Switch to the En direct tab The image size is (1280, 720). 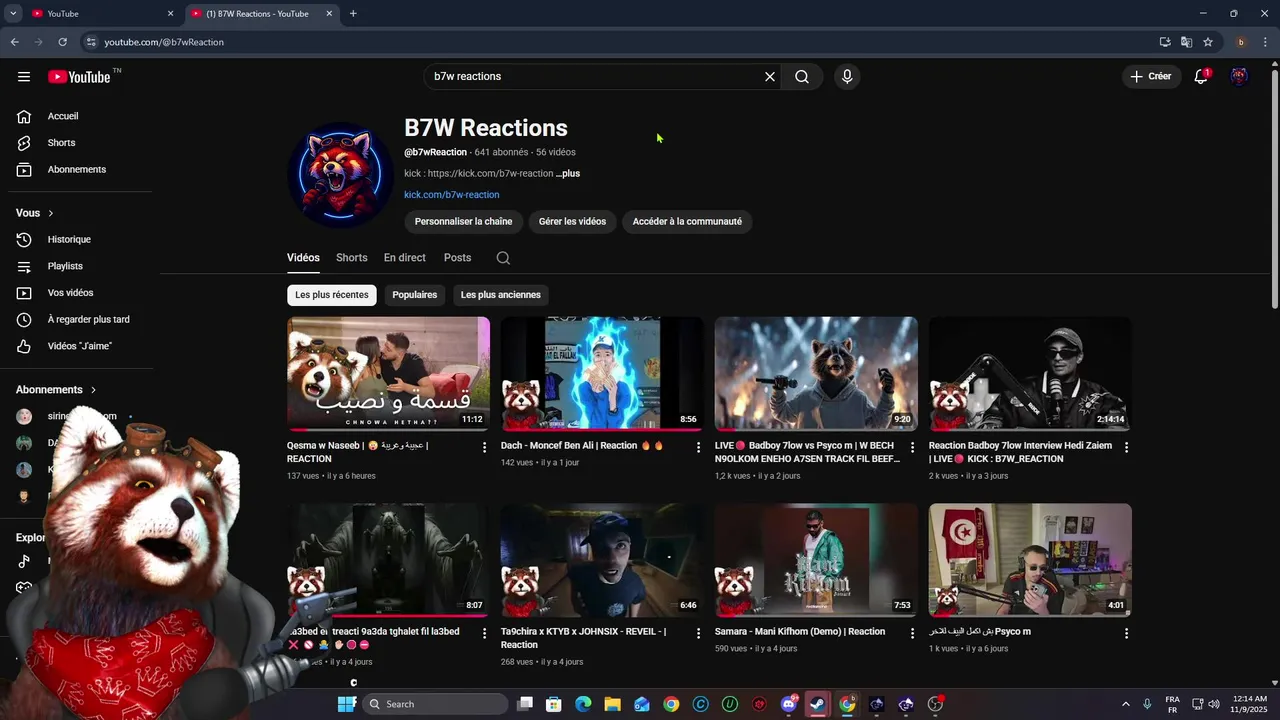405,258
